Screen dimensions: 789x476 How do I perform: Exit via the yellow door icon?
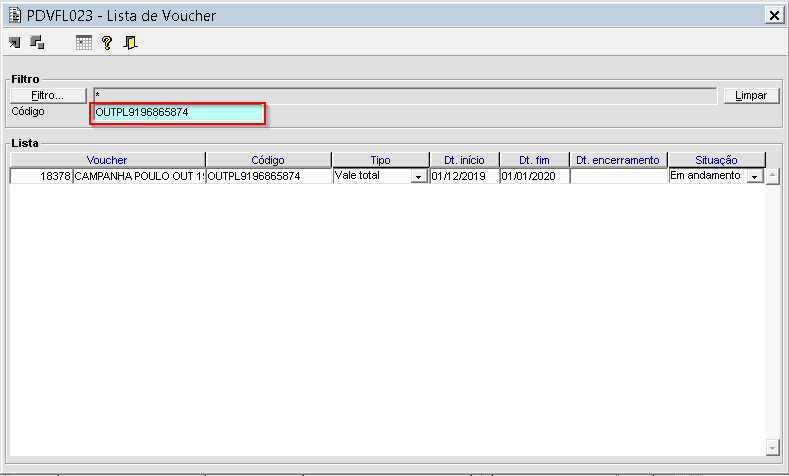coord(130,43)
